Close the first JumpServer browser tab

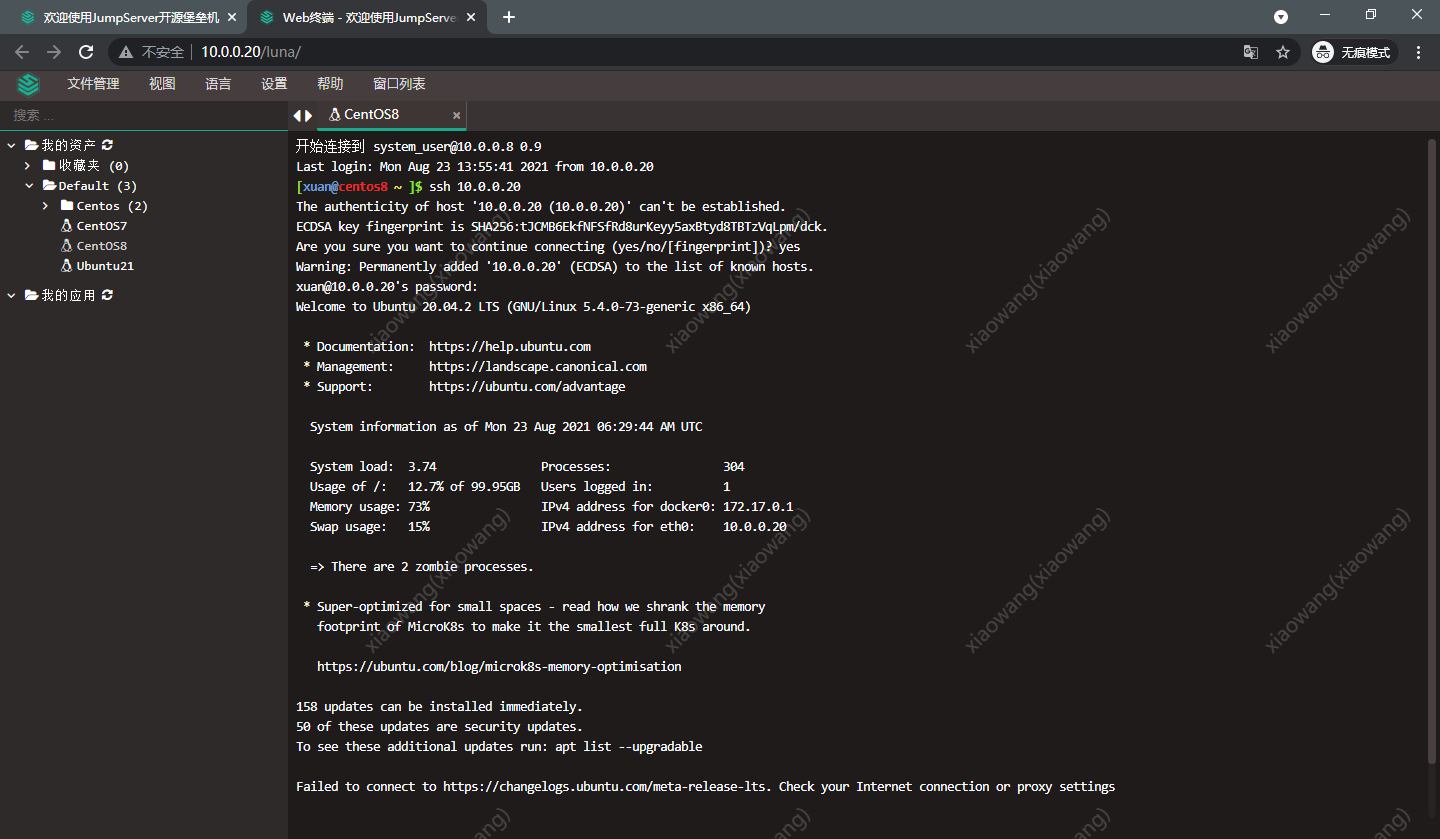(231, 17)
